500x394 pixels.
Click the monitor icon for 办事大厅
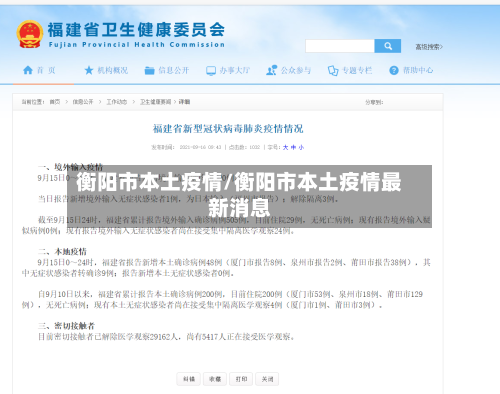click(211, 71)
